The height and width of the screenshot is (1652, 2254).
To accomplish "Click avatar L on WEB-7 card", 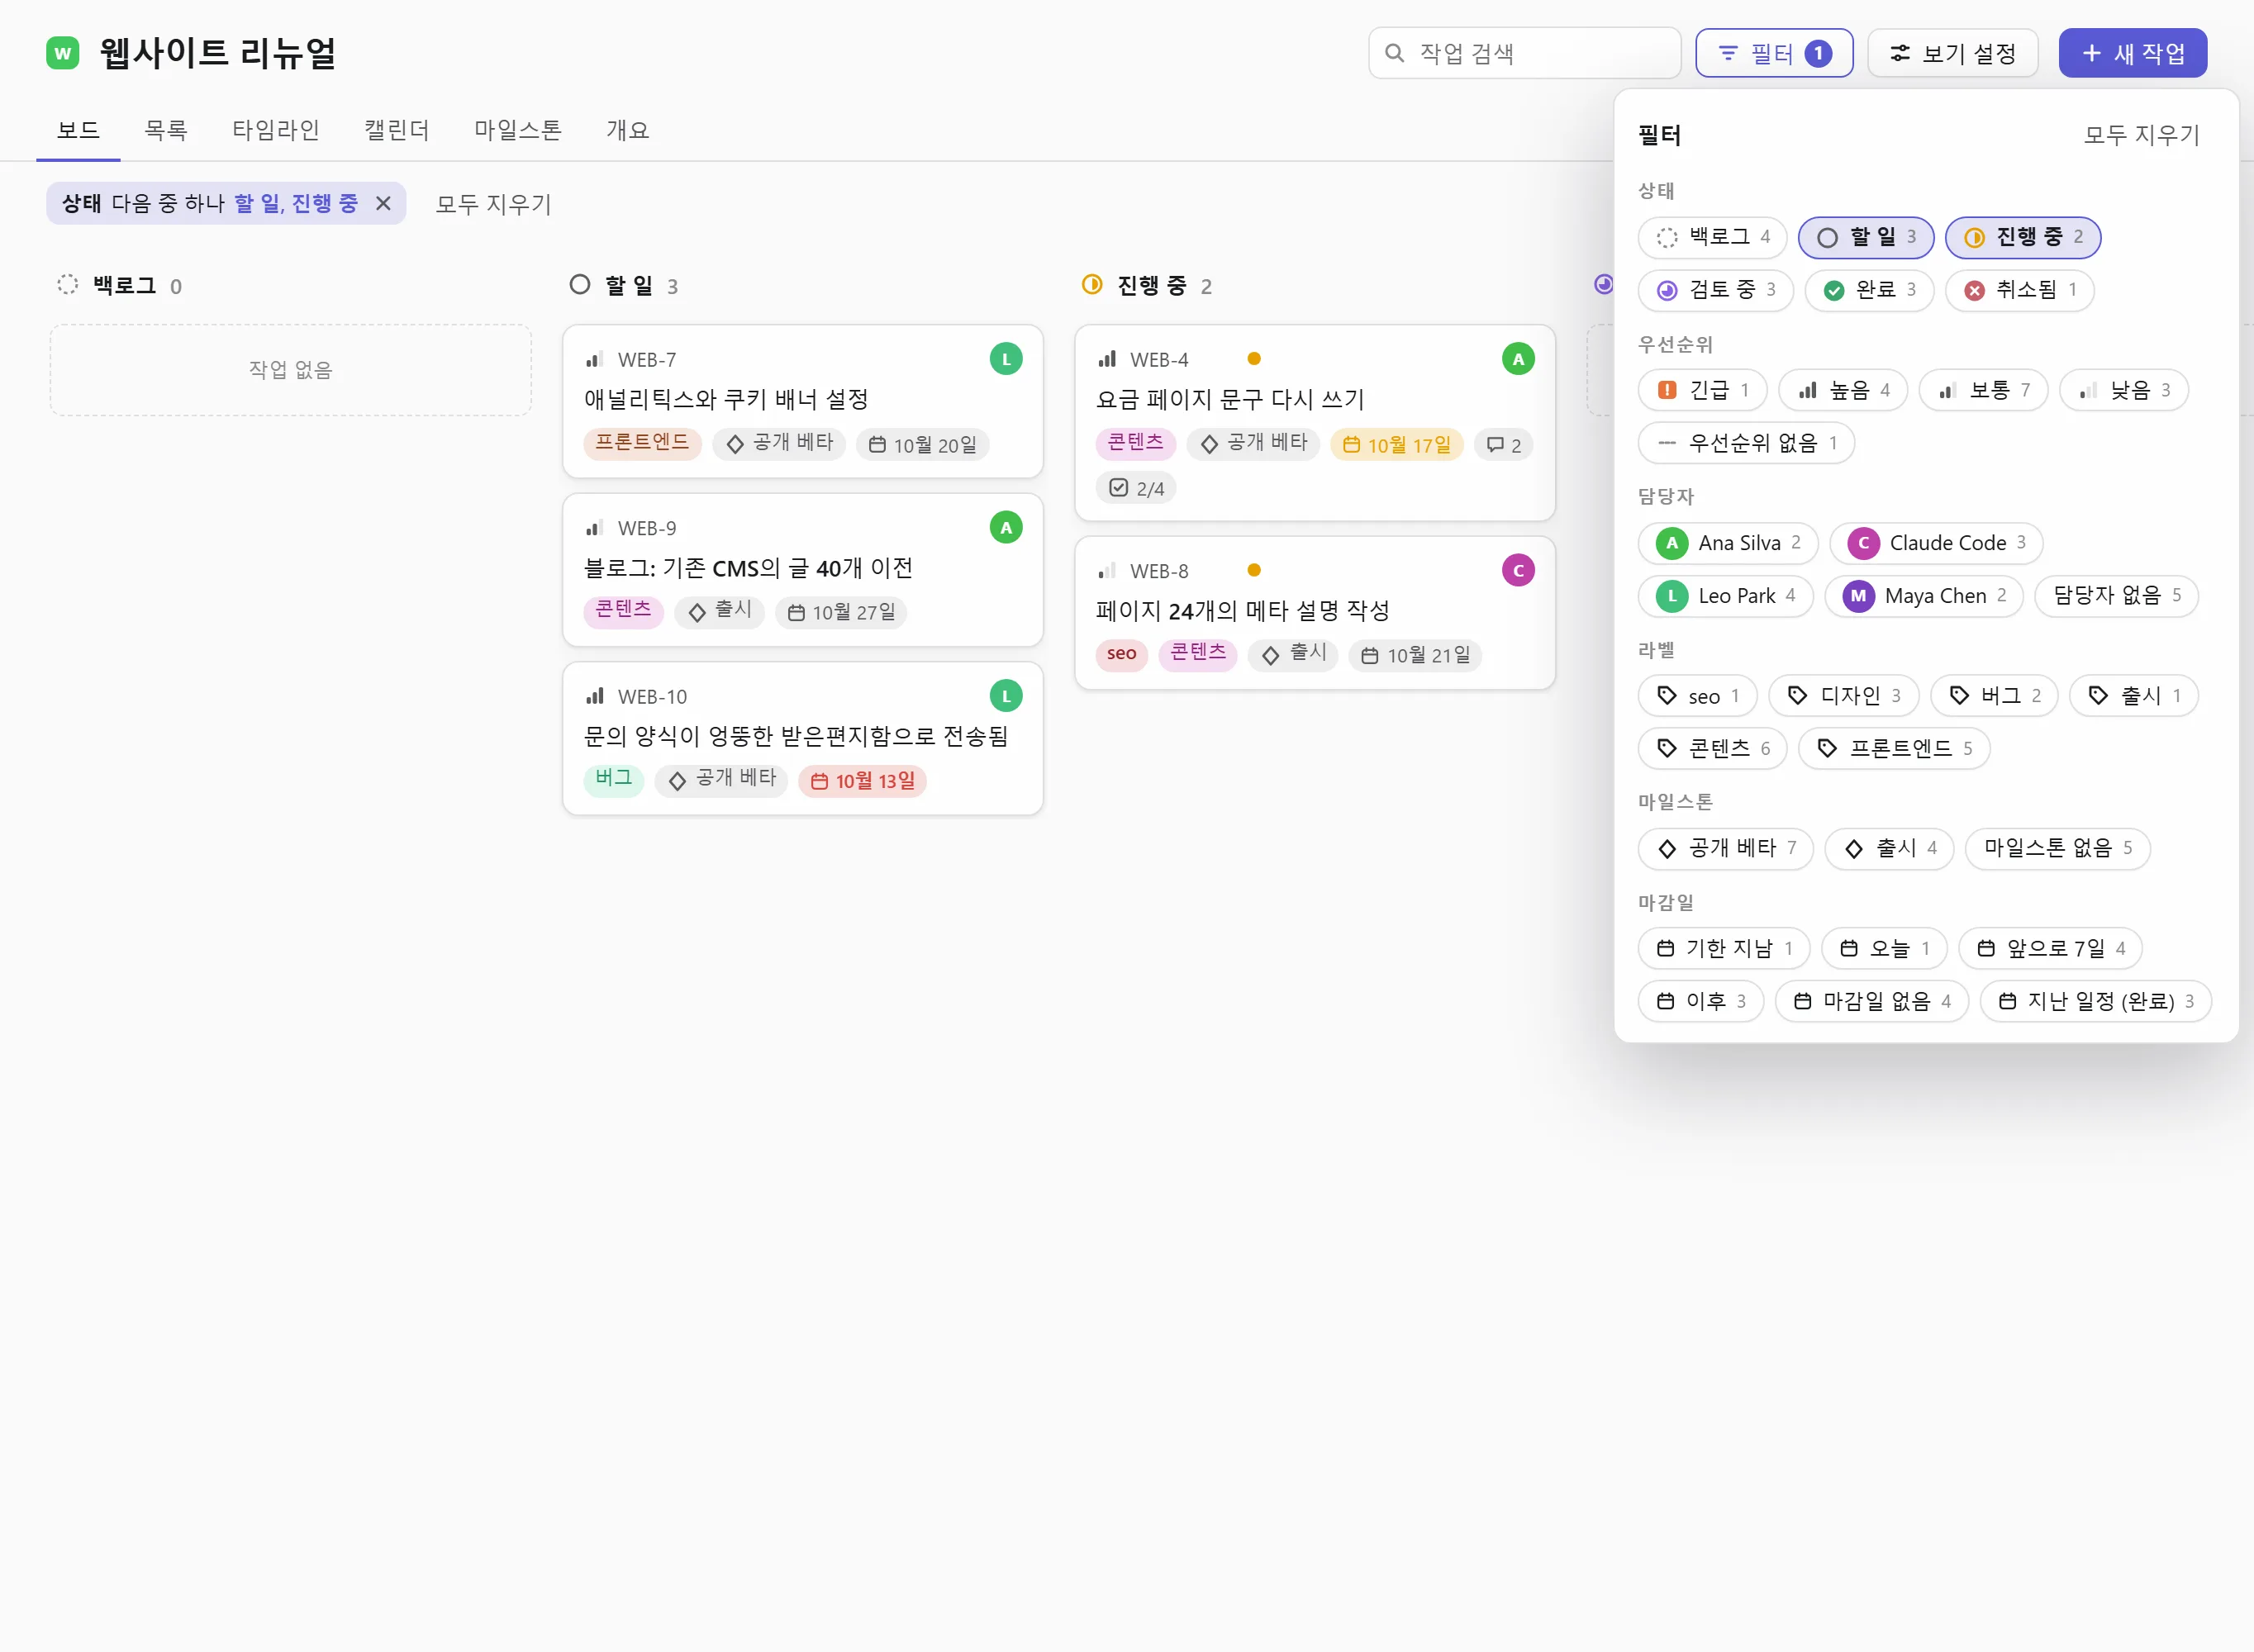I will (1006, 359).
